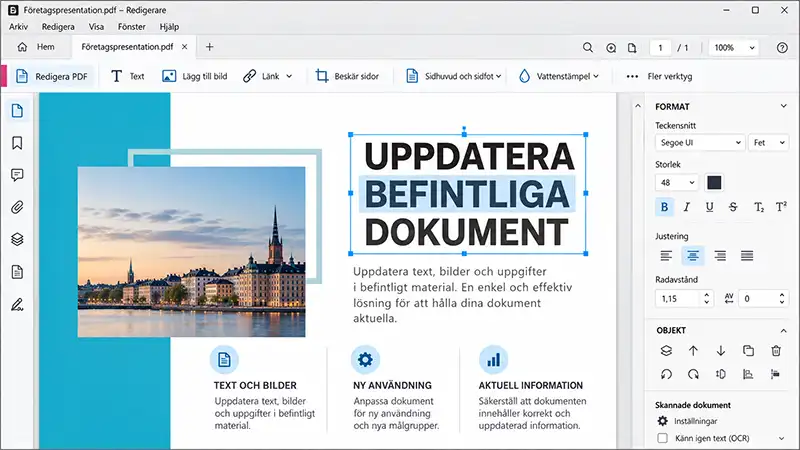Screen dimensions: 800x450
Task: Open Fler verktyg more tools
Action: (x=659, y=77)
